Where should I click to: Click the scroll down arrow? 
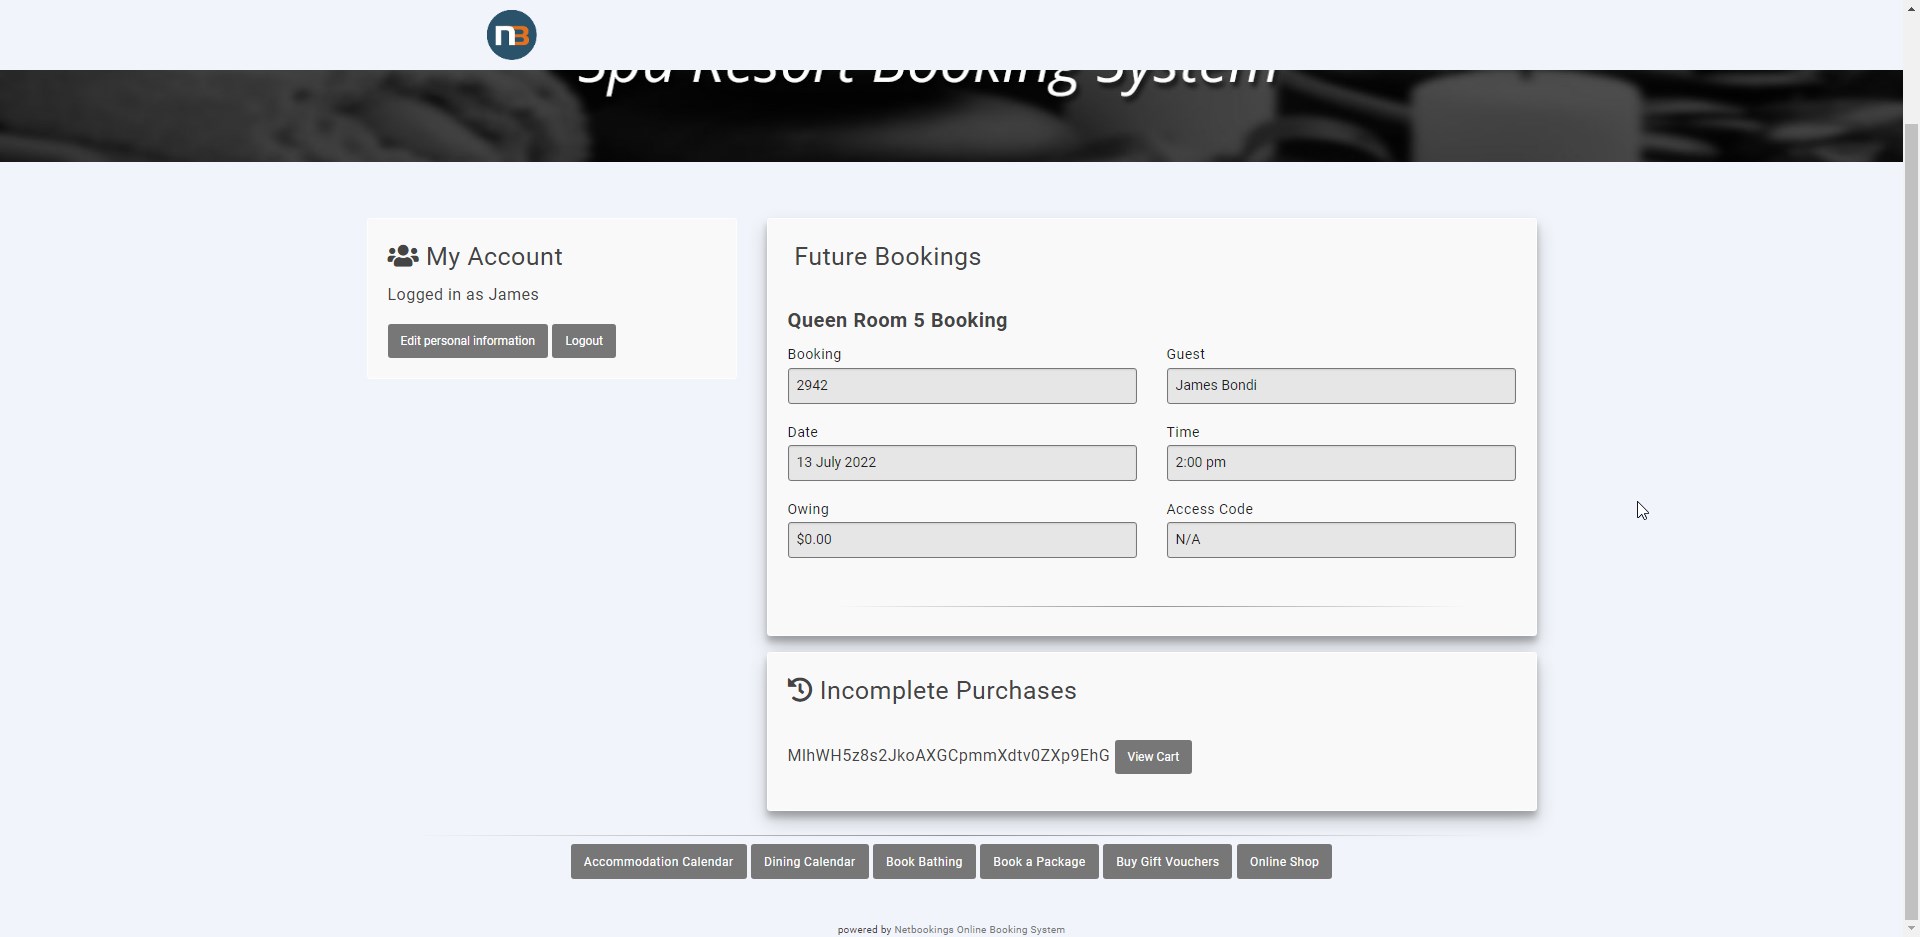click(x=1911, y=929)
